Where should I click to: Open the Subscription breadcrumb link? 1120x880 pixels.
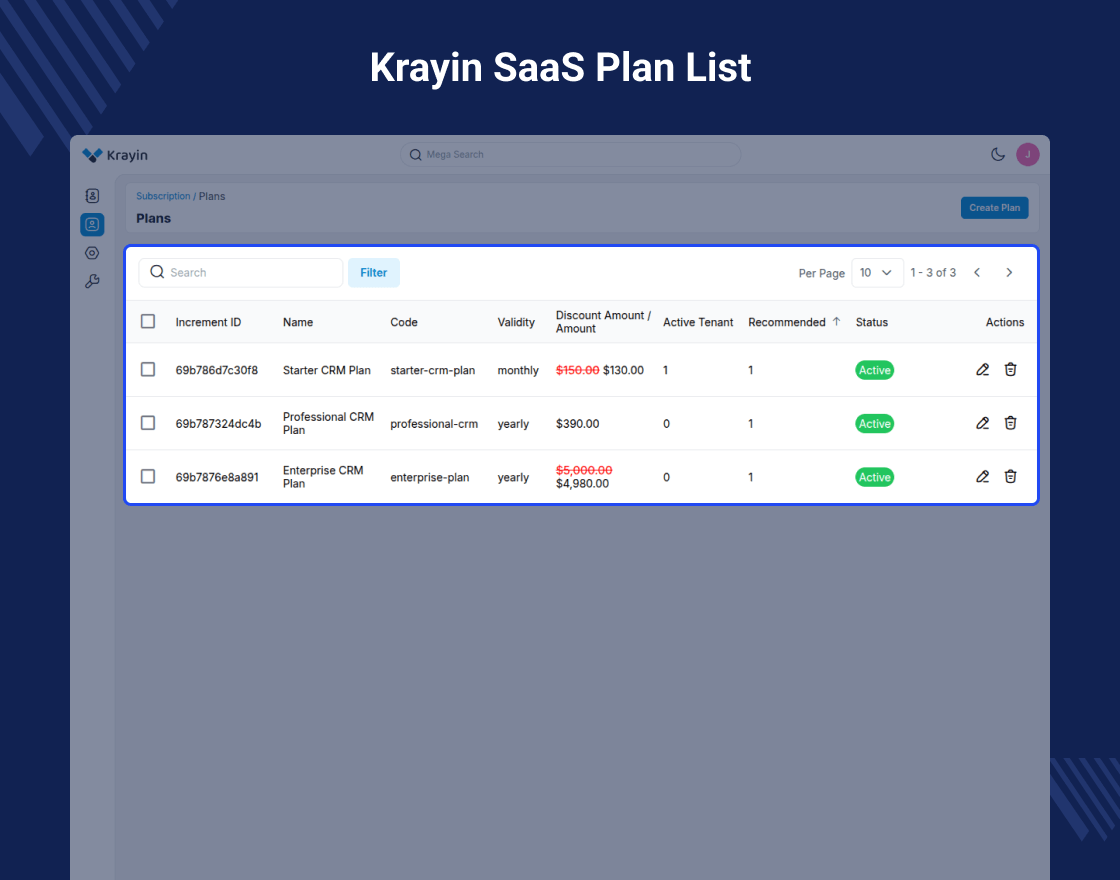[163, 196]
